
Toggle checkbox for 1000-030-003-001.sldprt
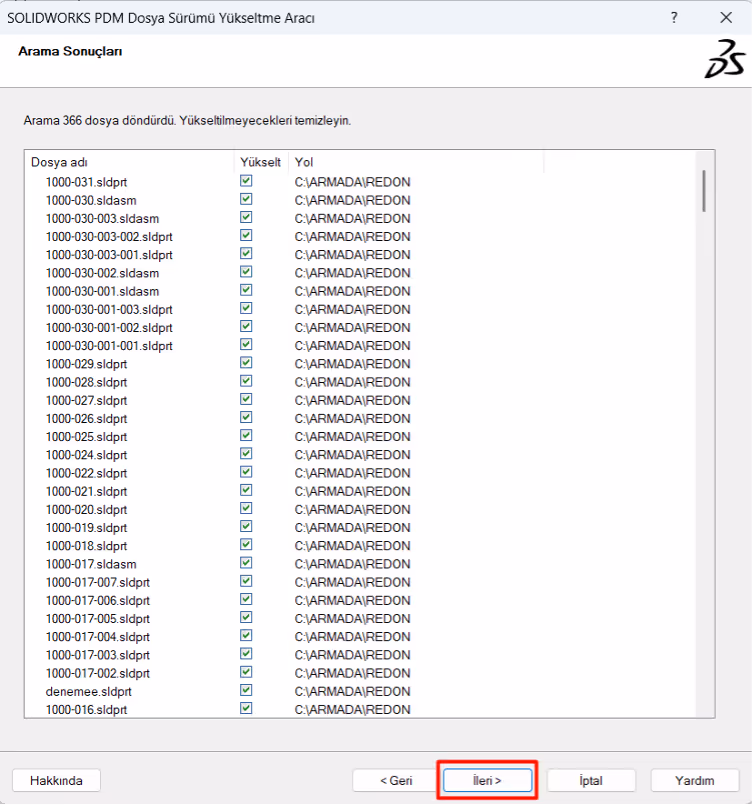(246, 254)
